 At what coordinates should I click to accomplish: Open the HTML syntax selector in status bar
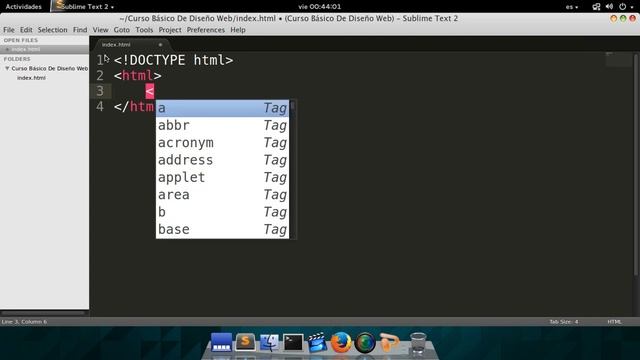(614, 322)
